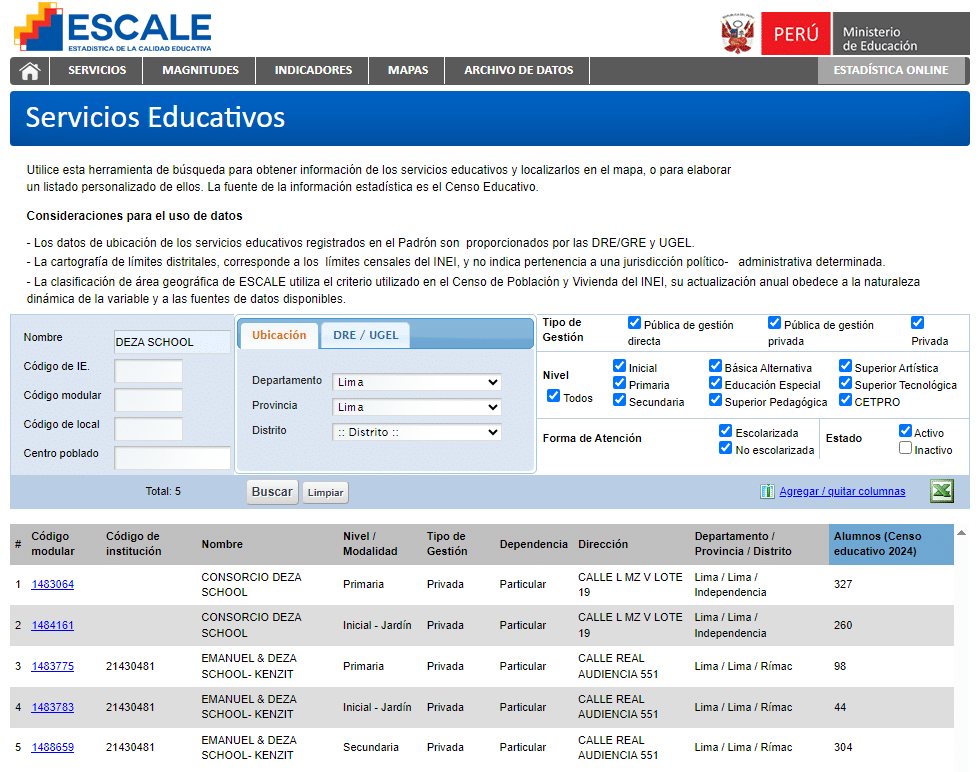Open modular code 1483064 link

(52, 584)
